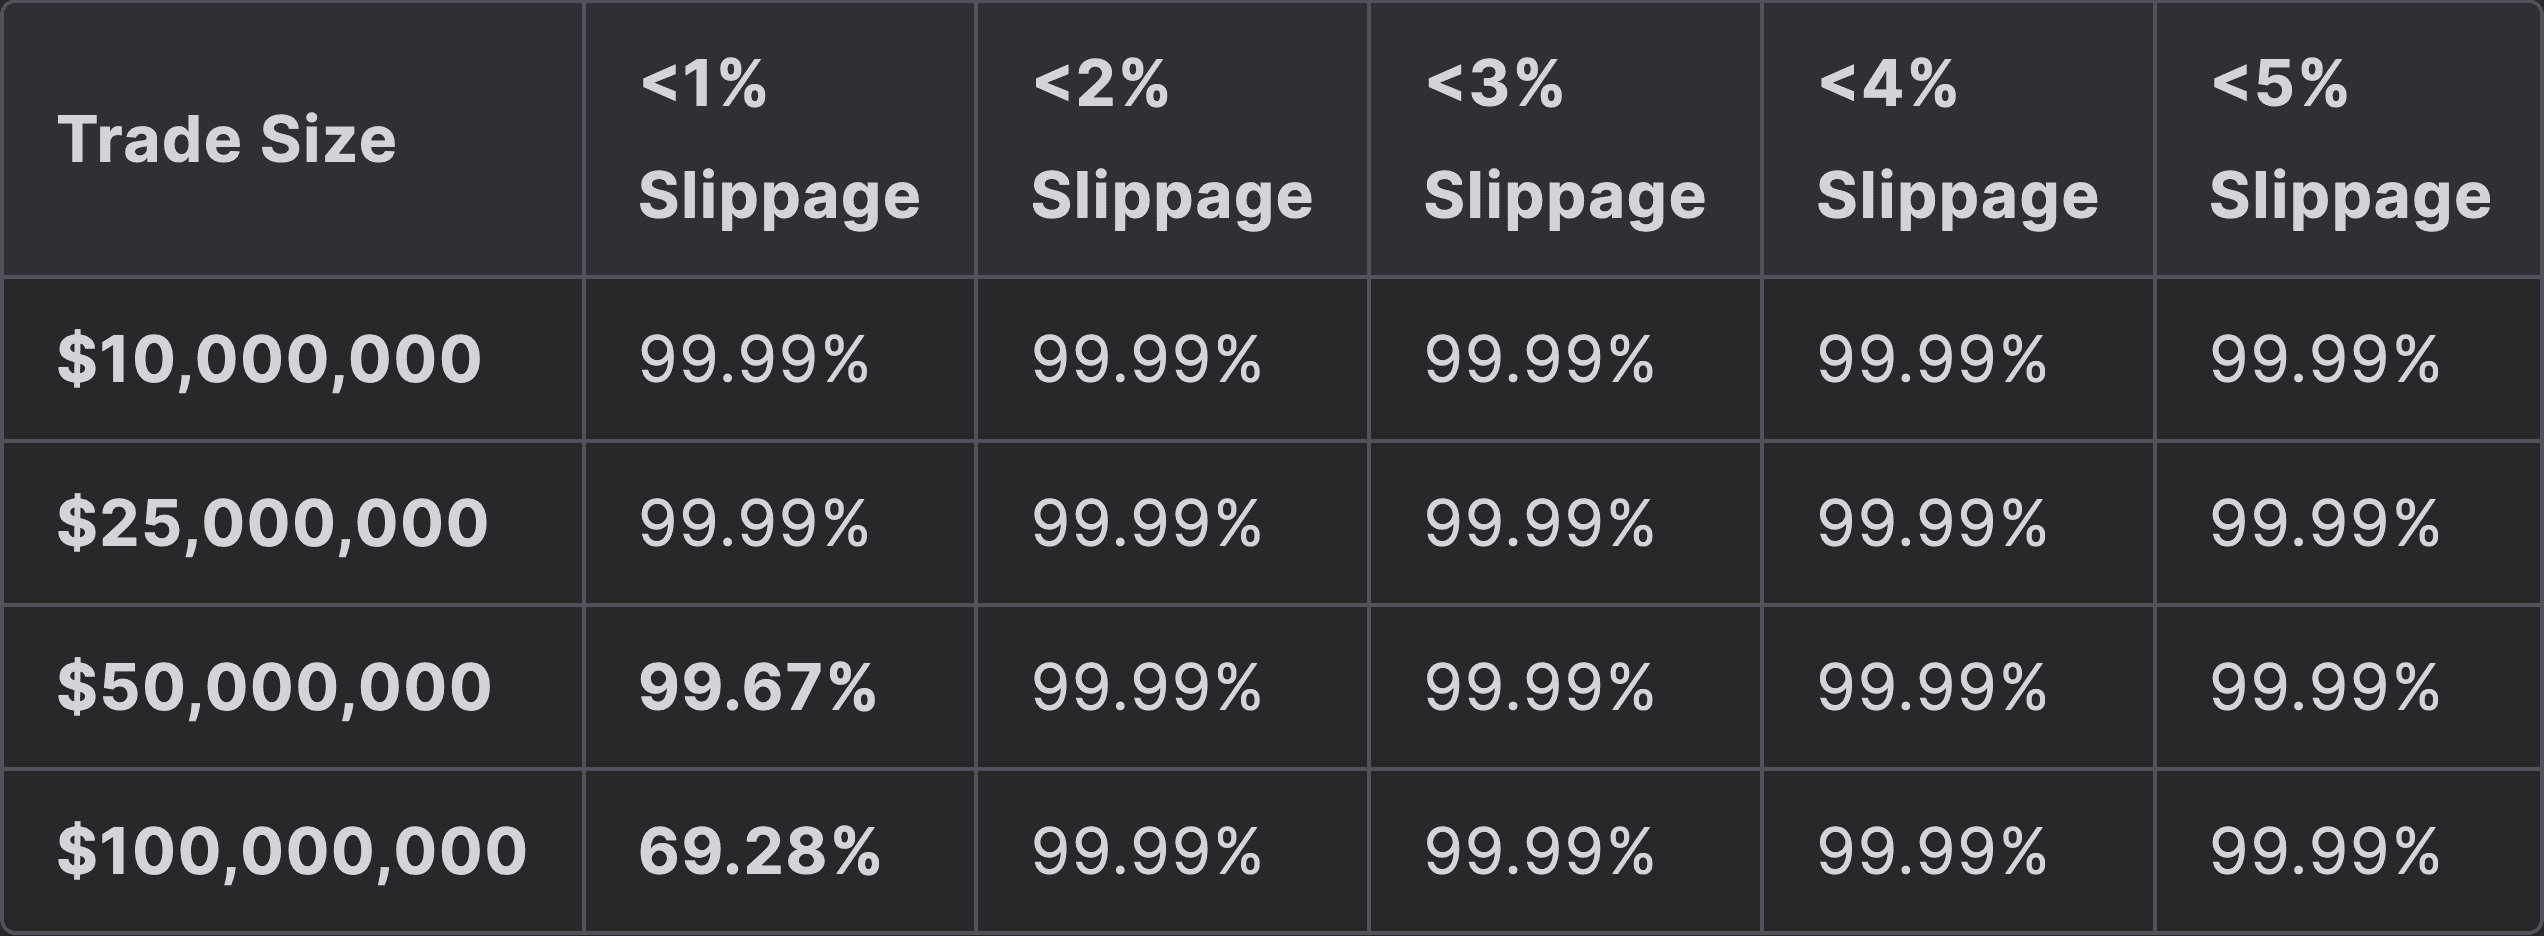
Task: Select the $100,000,000 trade size row label
Action: coord(291,851)
